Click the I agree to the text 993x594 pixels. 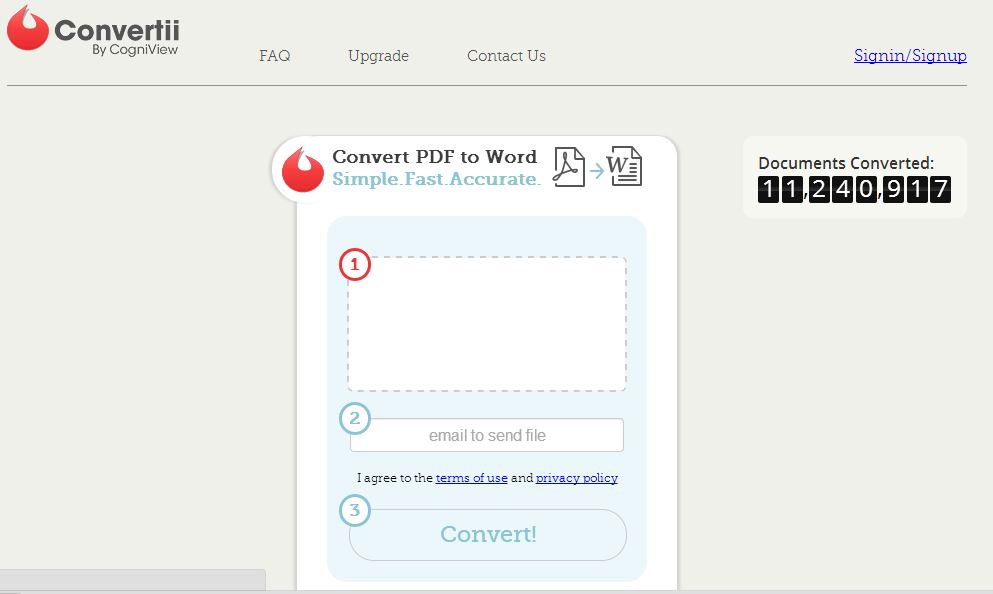tap(395, 478)
